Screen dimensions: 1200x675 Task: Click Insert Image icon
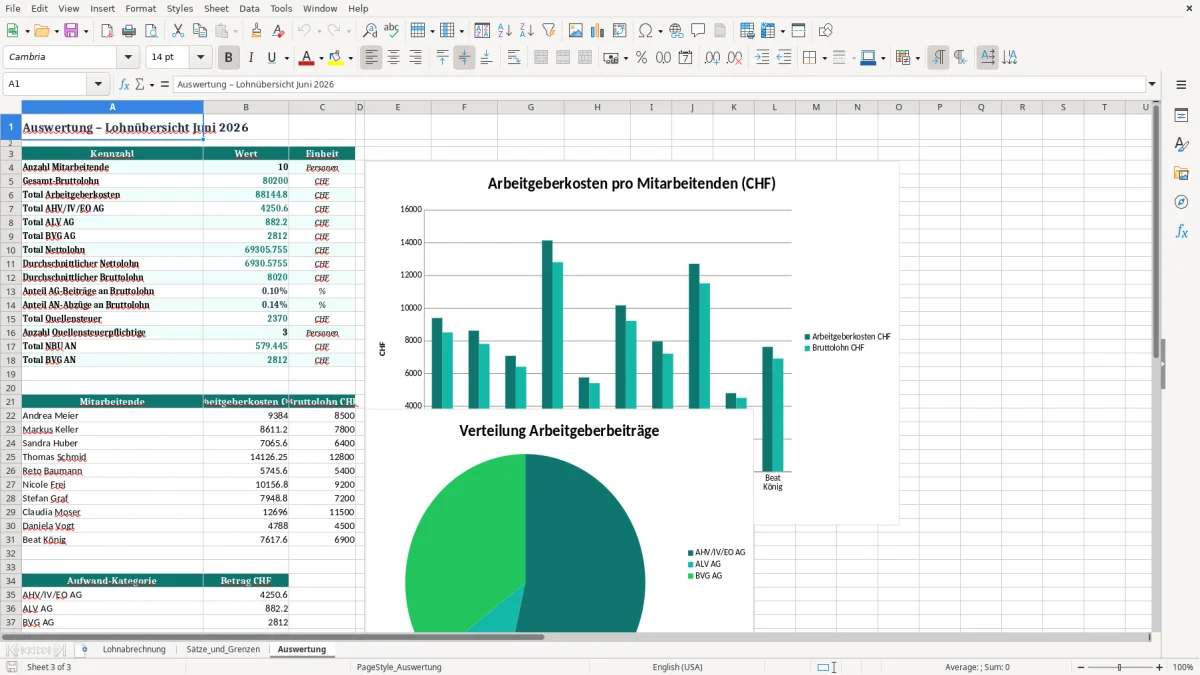[x=576, y=31]
